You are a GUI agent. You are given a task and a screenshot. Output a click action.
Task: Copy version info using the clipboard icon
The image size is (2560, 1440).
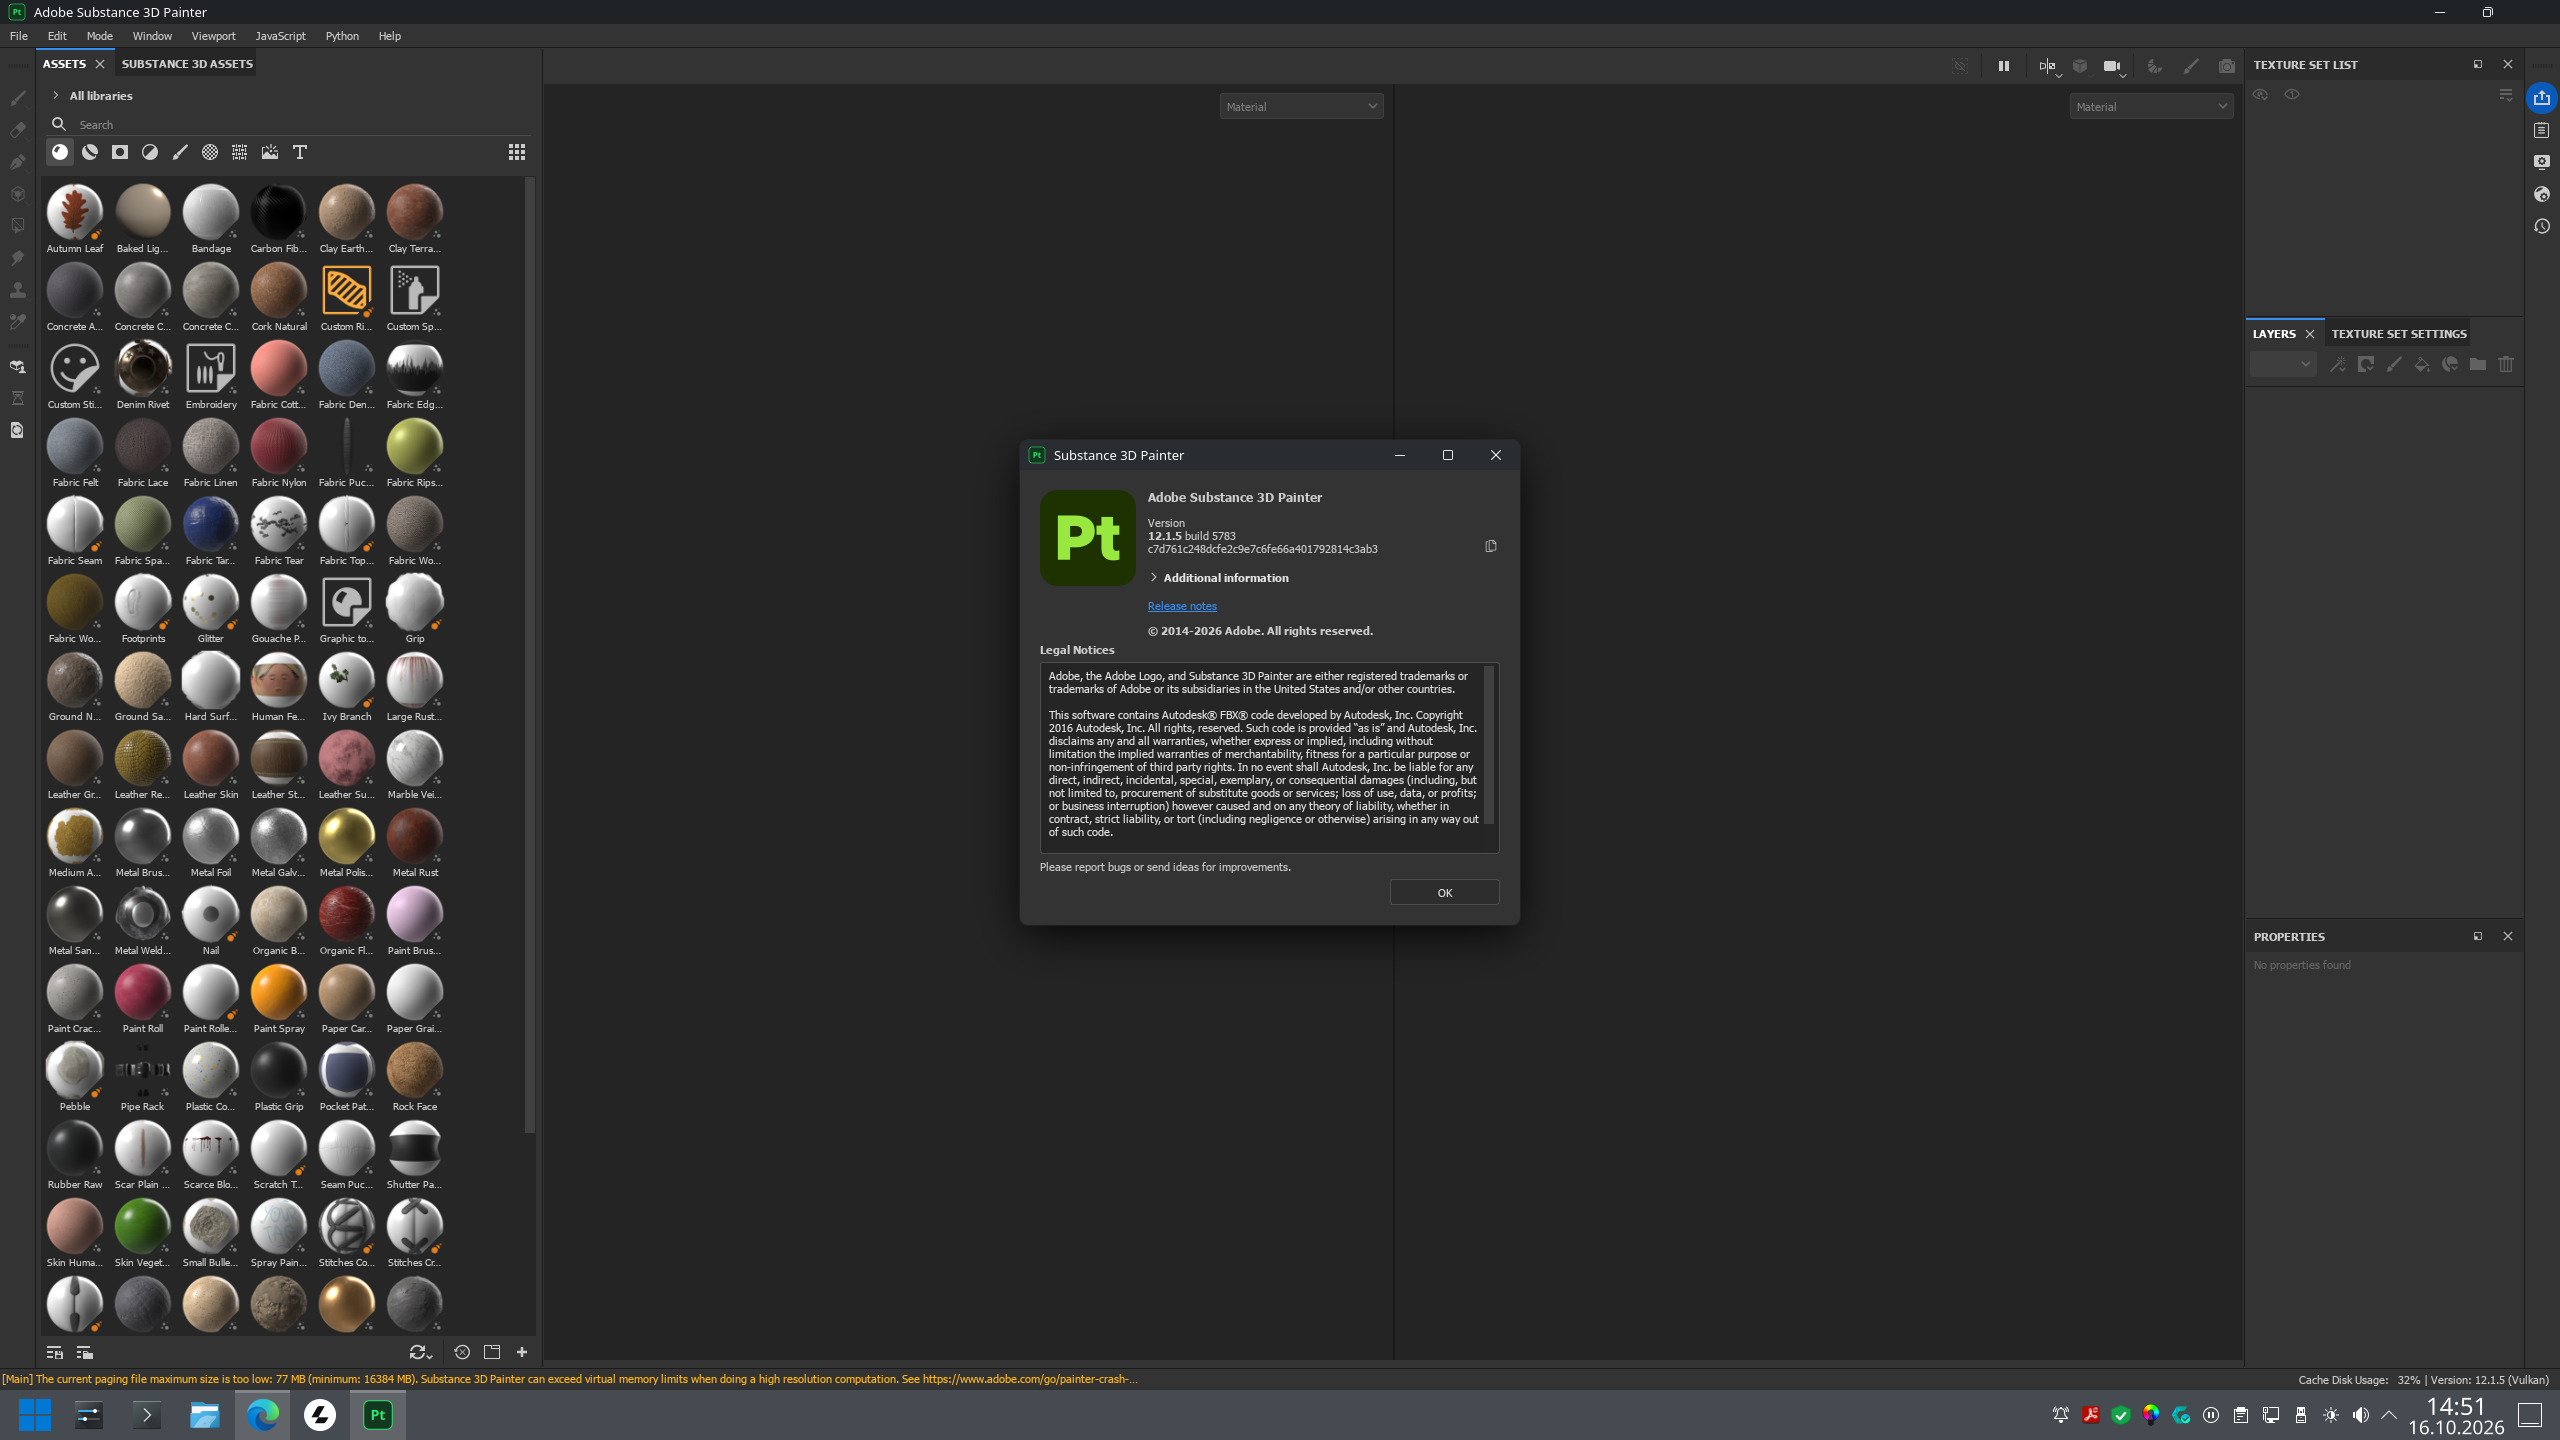click(x=1491, y=546)
